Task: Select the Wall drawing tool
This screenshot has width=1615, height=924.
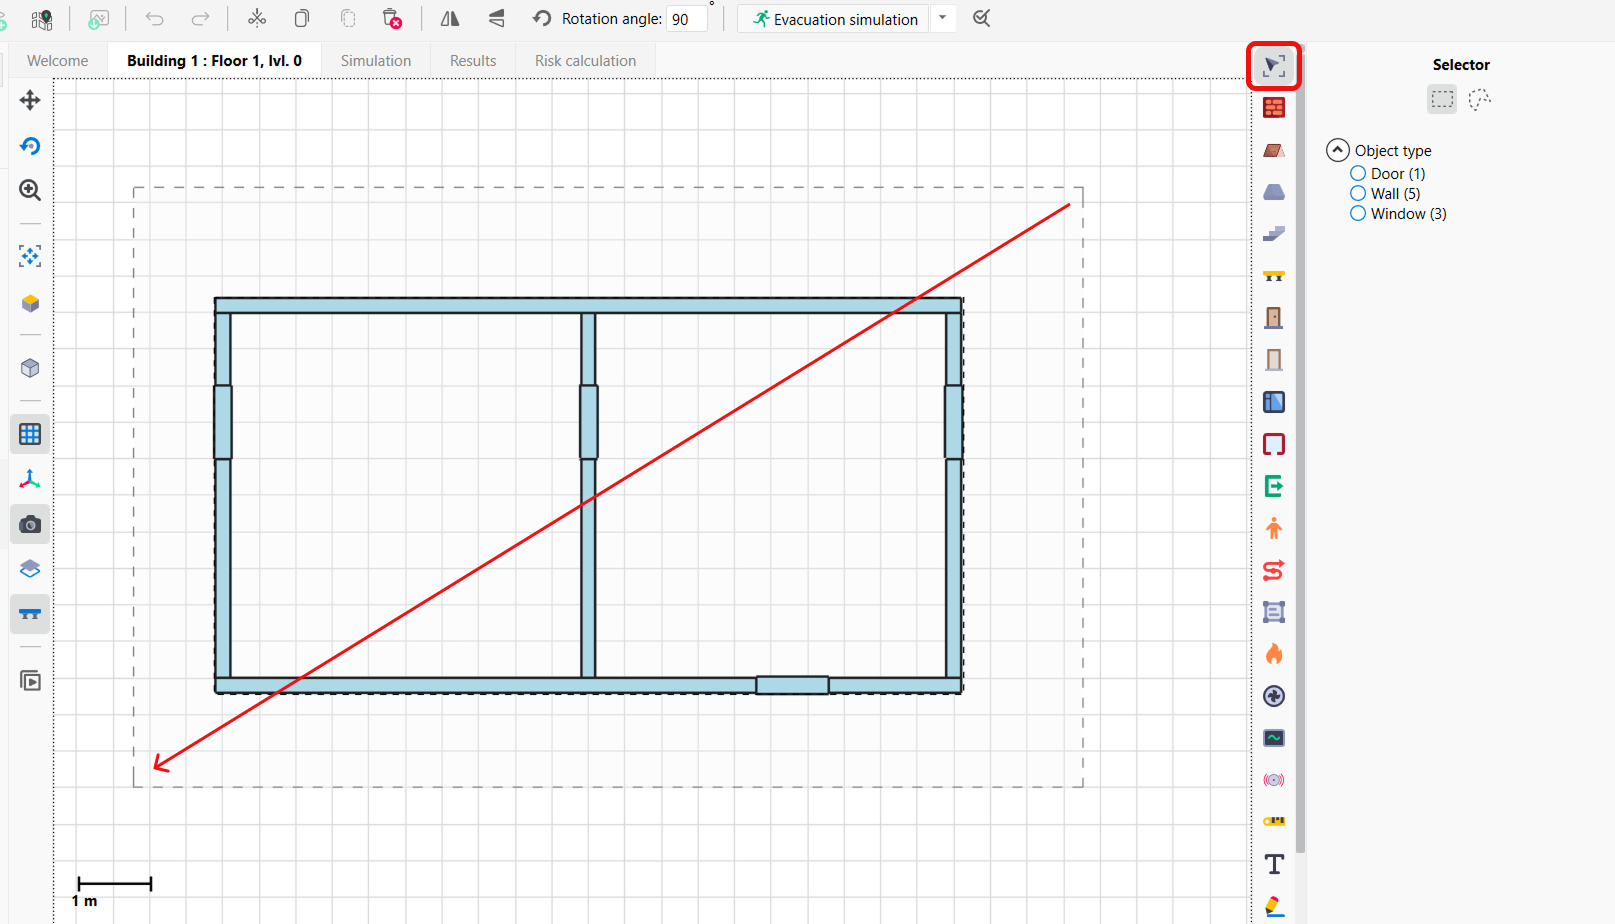Action: (x=1273, y=108)
